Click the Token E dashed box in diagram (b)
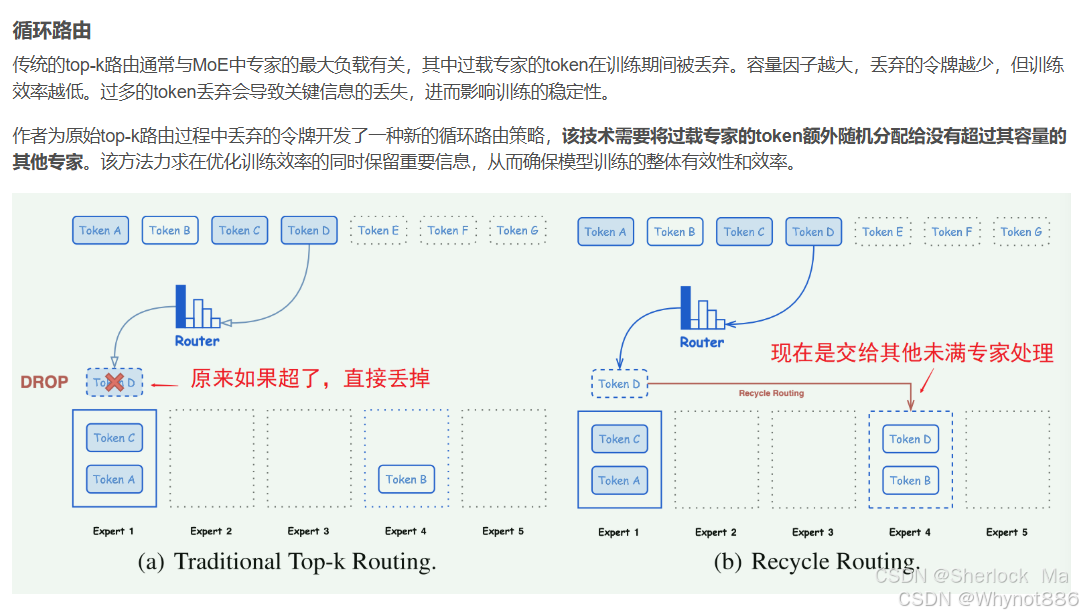 (x=883, y=231)
